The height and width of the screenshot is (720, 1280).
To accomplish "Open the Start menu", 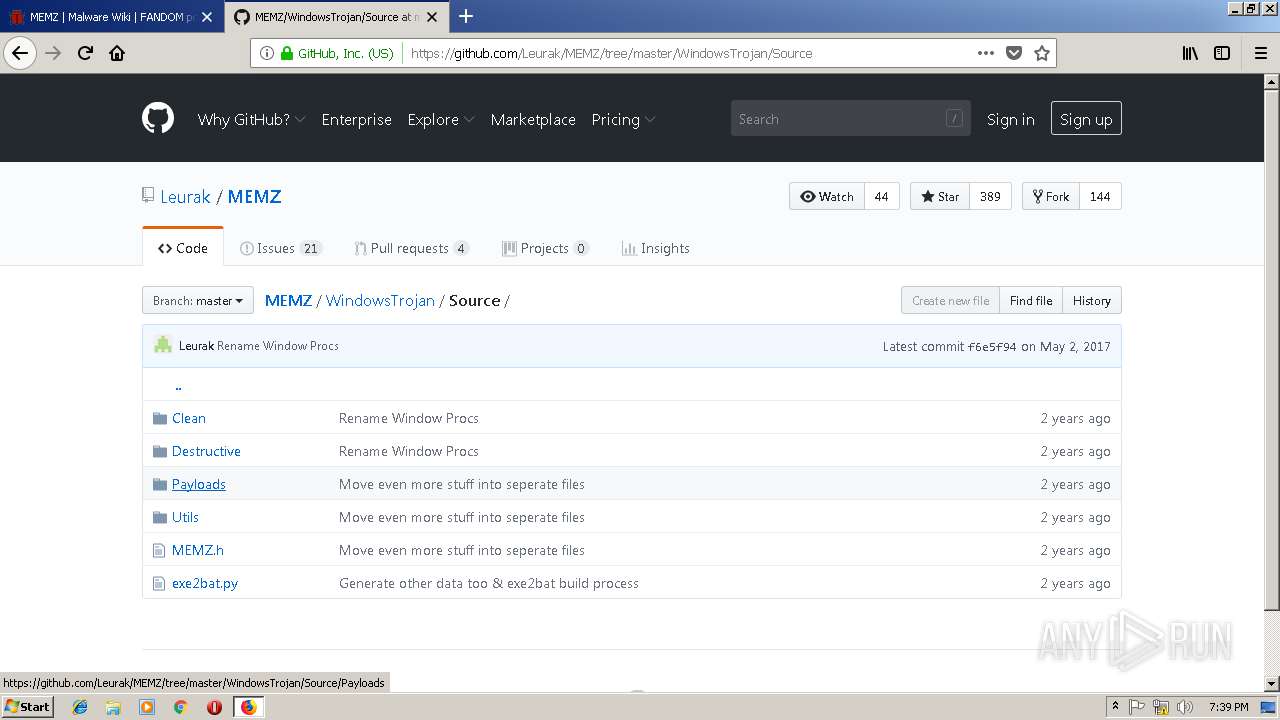I will 27,707.
